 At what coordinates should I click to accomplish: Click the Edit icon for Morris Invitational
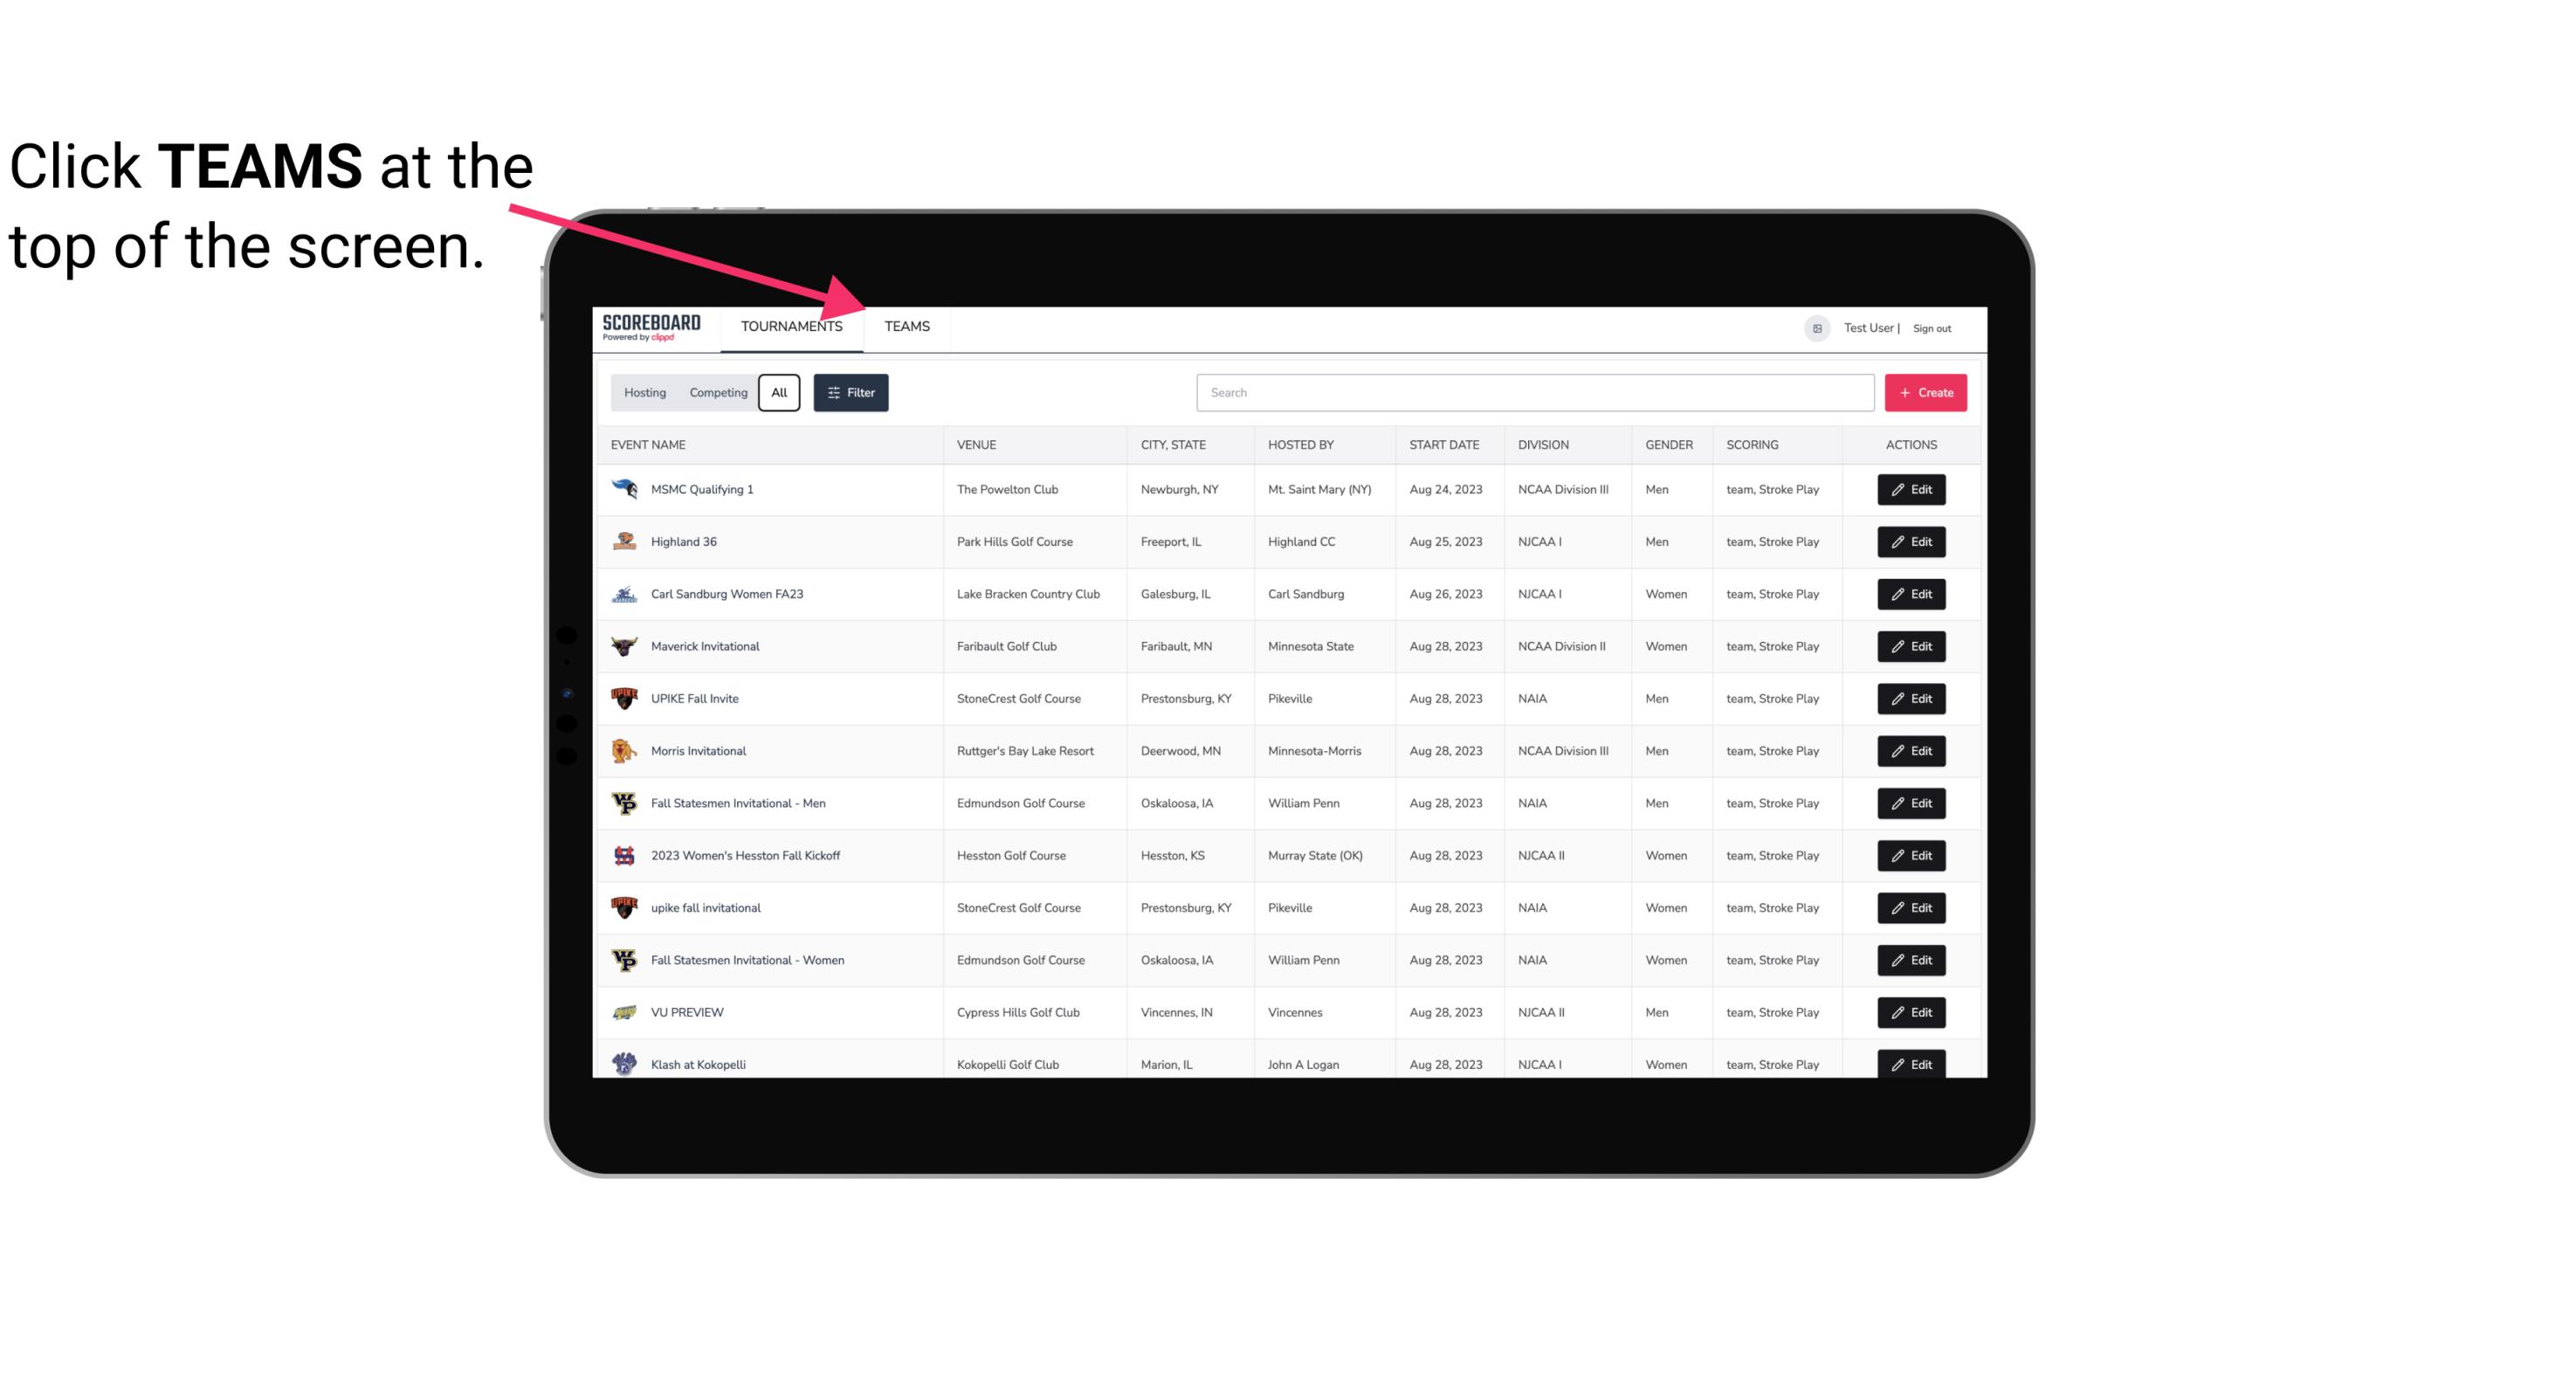pyautogui.click(x=1912, y=751)
